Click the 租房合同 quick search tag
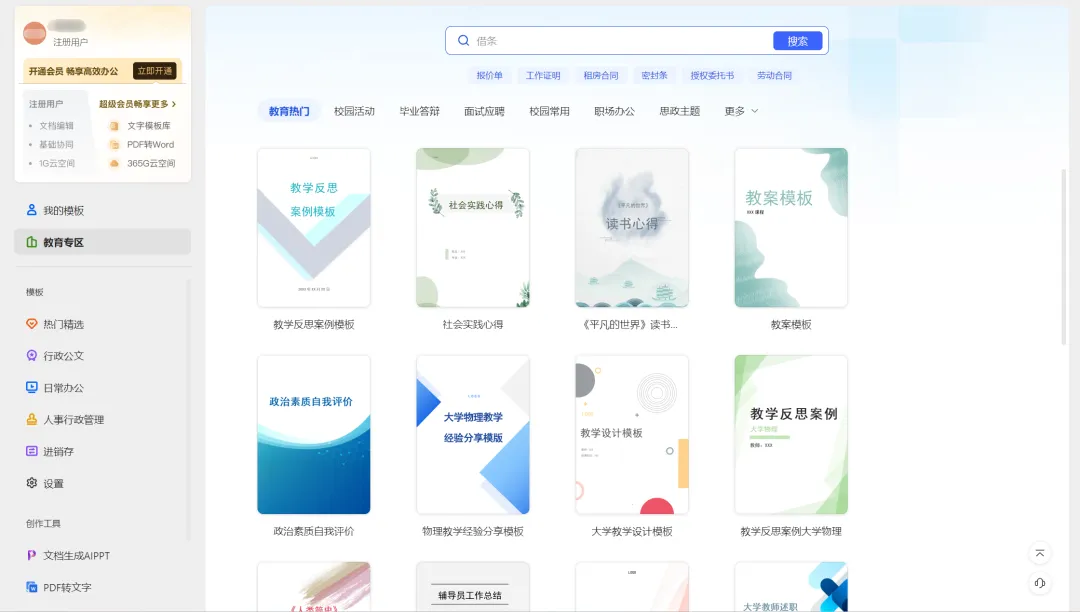This screenshot has width=1080, height=612. tap(601, 75)
